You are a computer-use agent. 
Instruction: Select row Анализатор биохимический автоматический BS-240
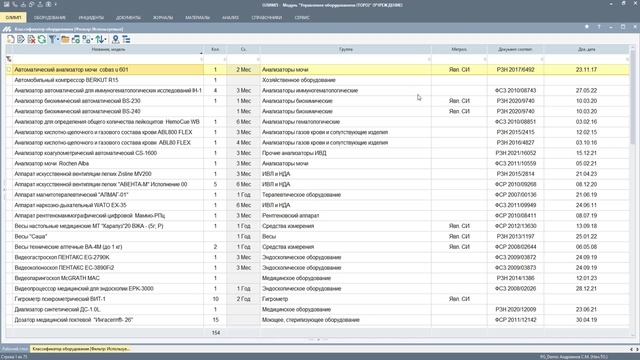[318, 111]
